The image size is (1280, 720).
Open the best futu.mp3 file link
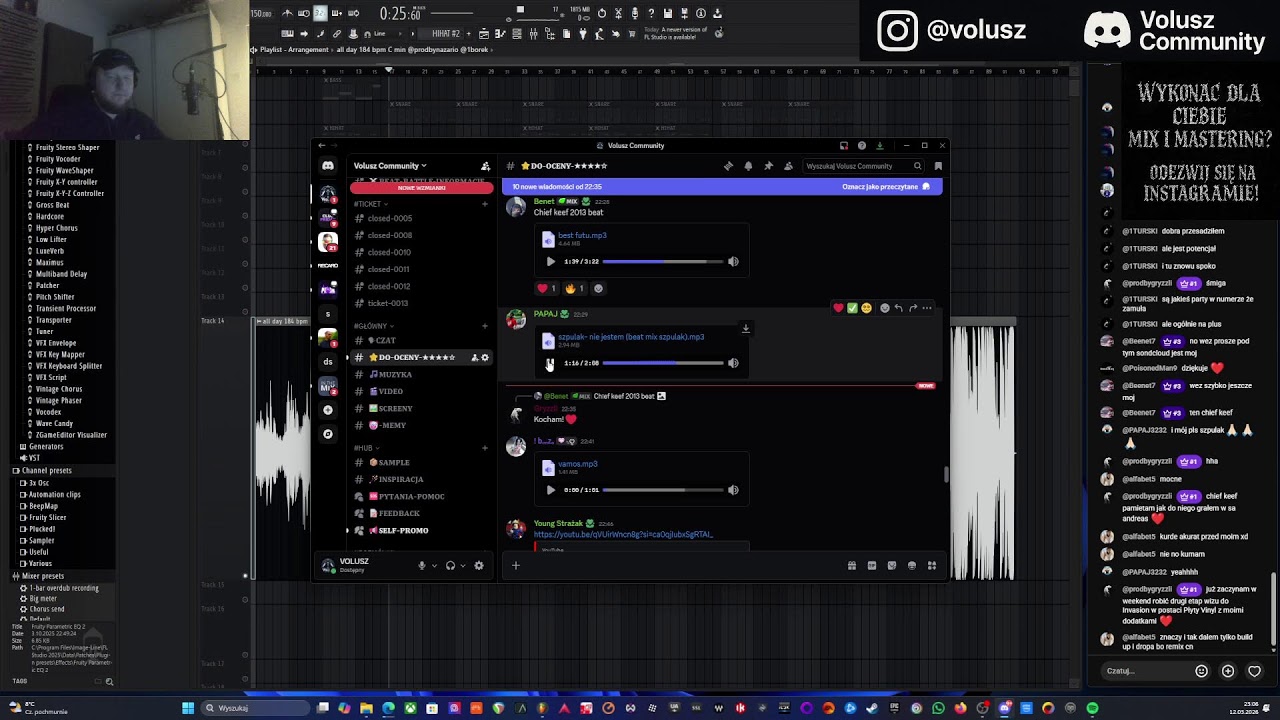(582, 236)
